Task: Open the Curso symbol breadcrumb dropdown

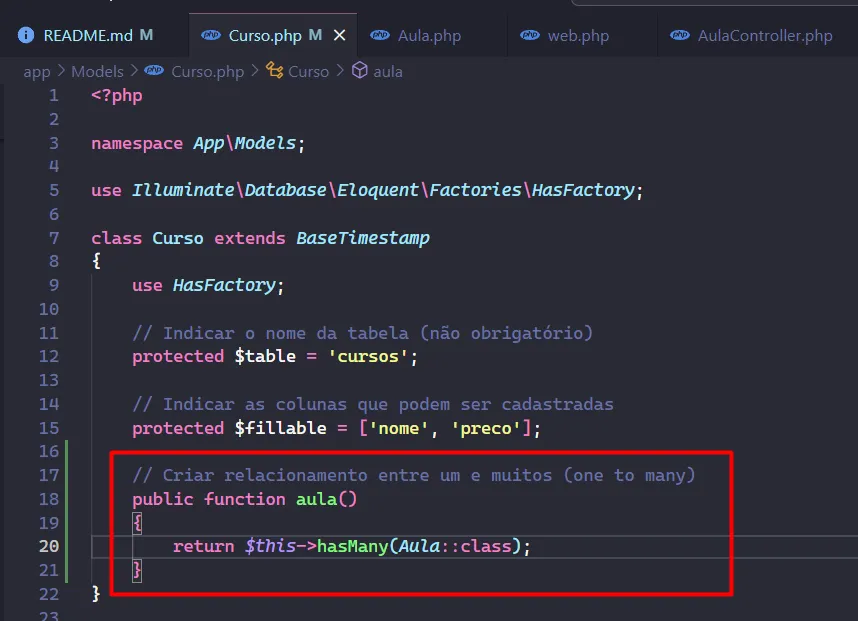Action: (x=307, y=71)
